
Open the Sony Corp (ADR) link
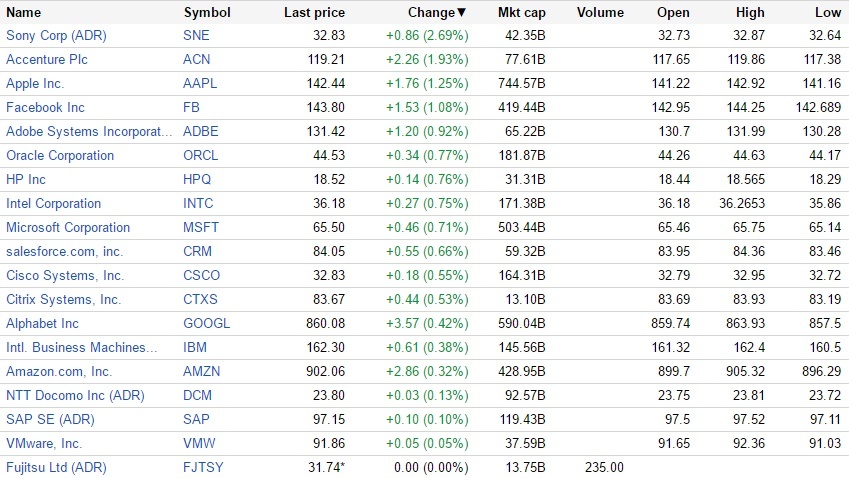coord(56,35)
